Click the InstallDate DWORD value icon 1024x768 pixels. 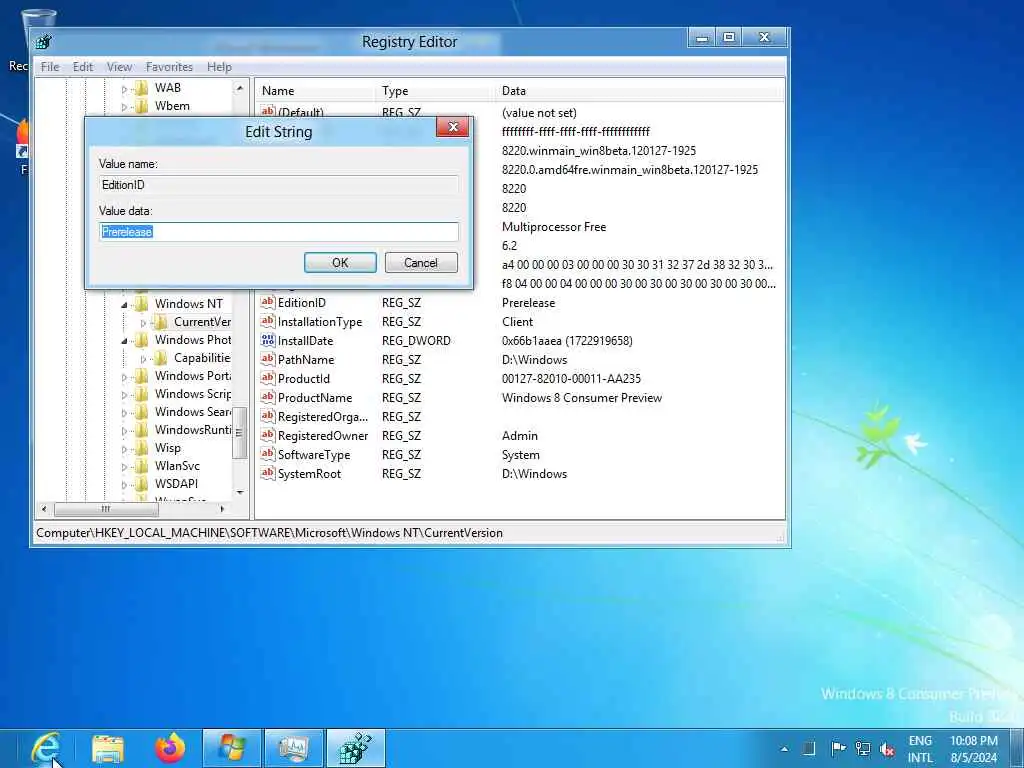(x=268, y=340)
